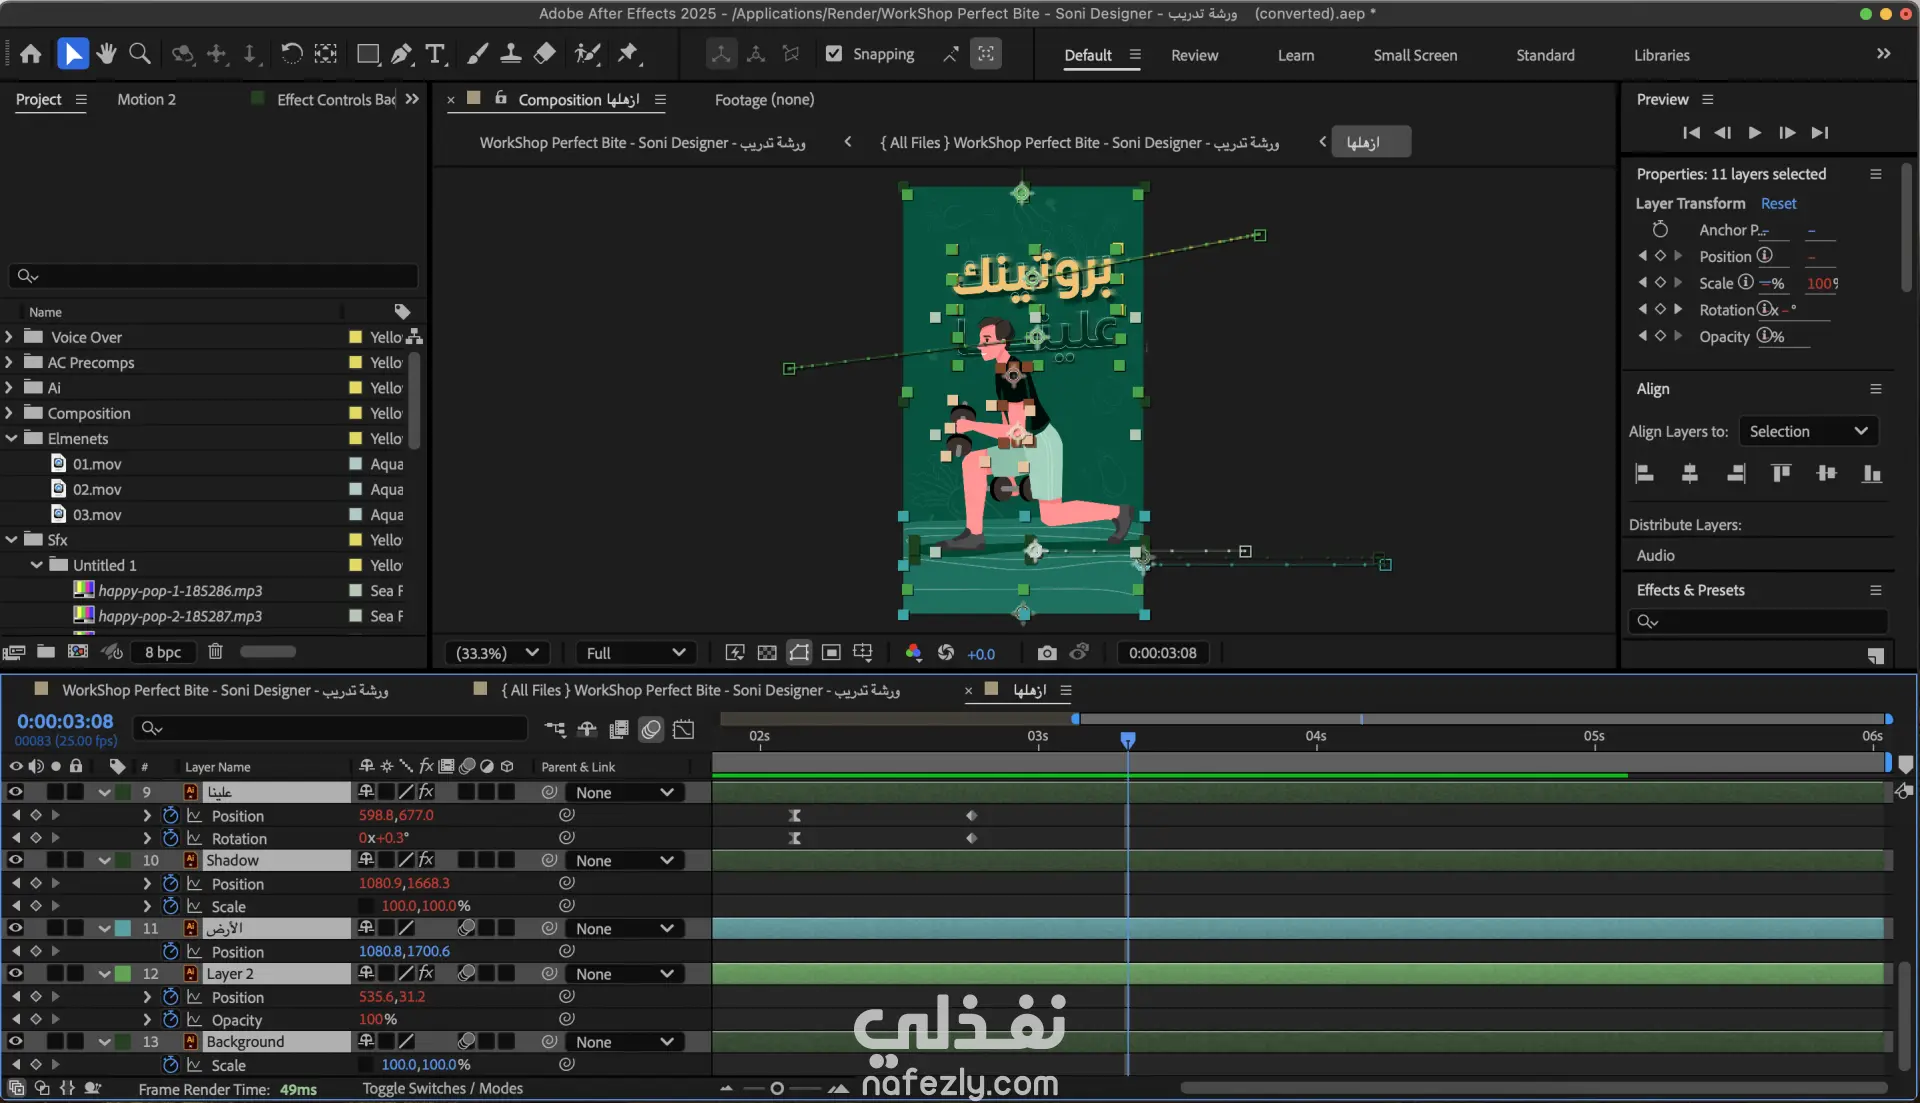Select the Puppet Pin tool
The height and width of the screenshot is (1103, 1920).
[x=628, y=54]
